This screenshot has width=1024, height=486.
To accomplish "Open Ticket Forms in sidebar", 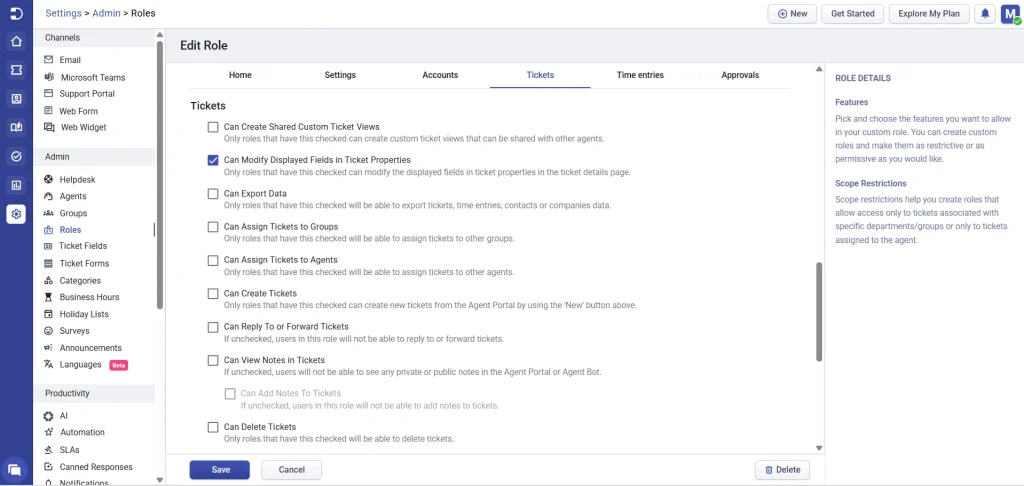I will [84, 263].
